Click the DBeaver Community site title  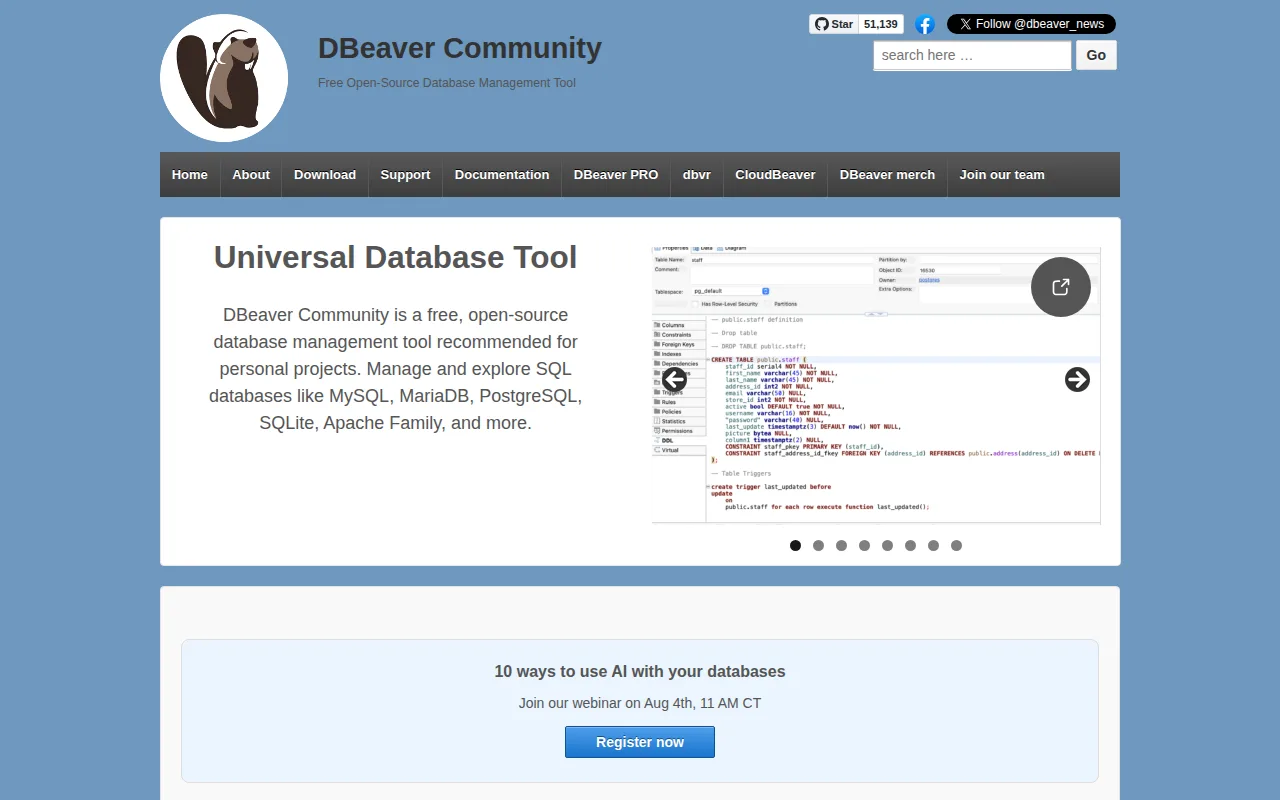click(460, 47)
